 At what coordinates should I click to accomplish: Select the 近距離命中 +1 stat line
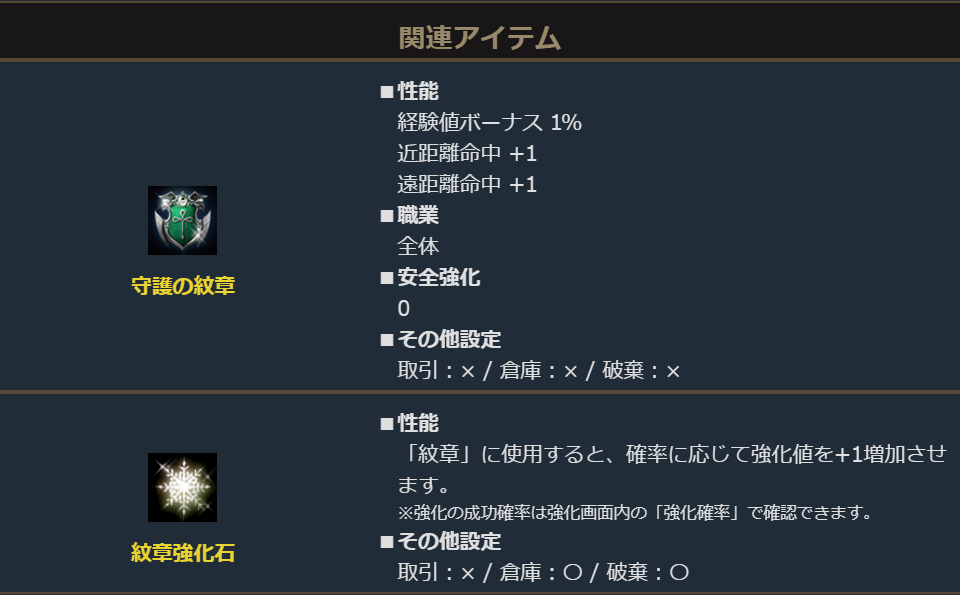(467, 154)
